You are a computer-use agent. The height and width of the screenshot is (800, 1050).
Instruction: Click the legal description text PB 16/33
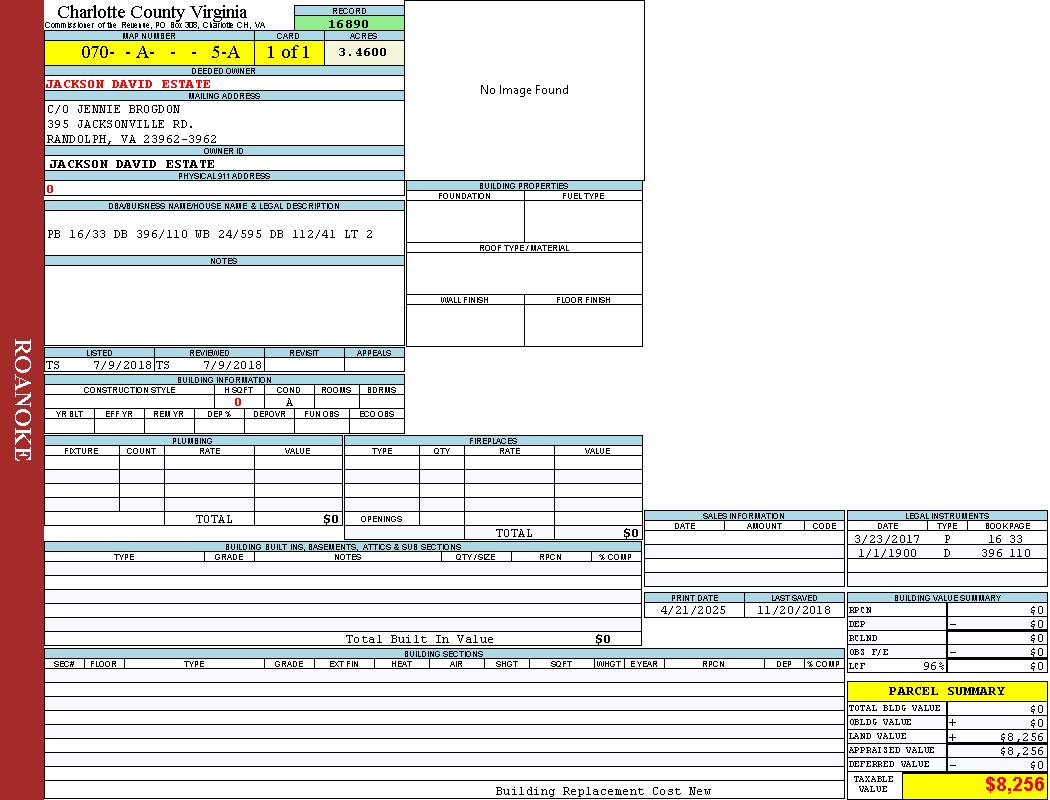210,234
